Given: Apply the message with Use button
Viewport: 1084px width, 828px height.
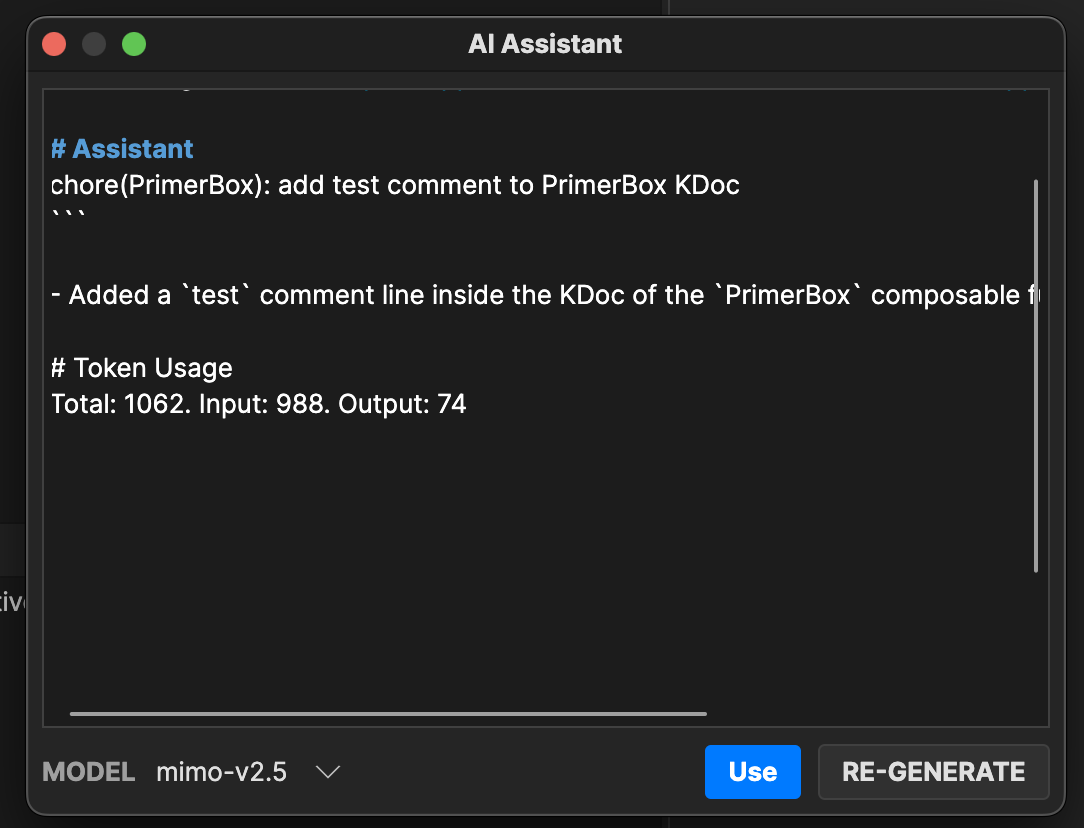Looking at the screenshot, I should [753, 772].
